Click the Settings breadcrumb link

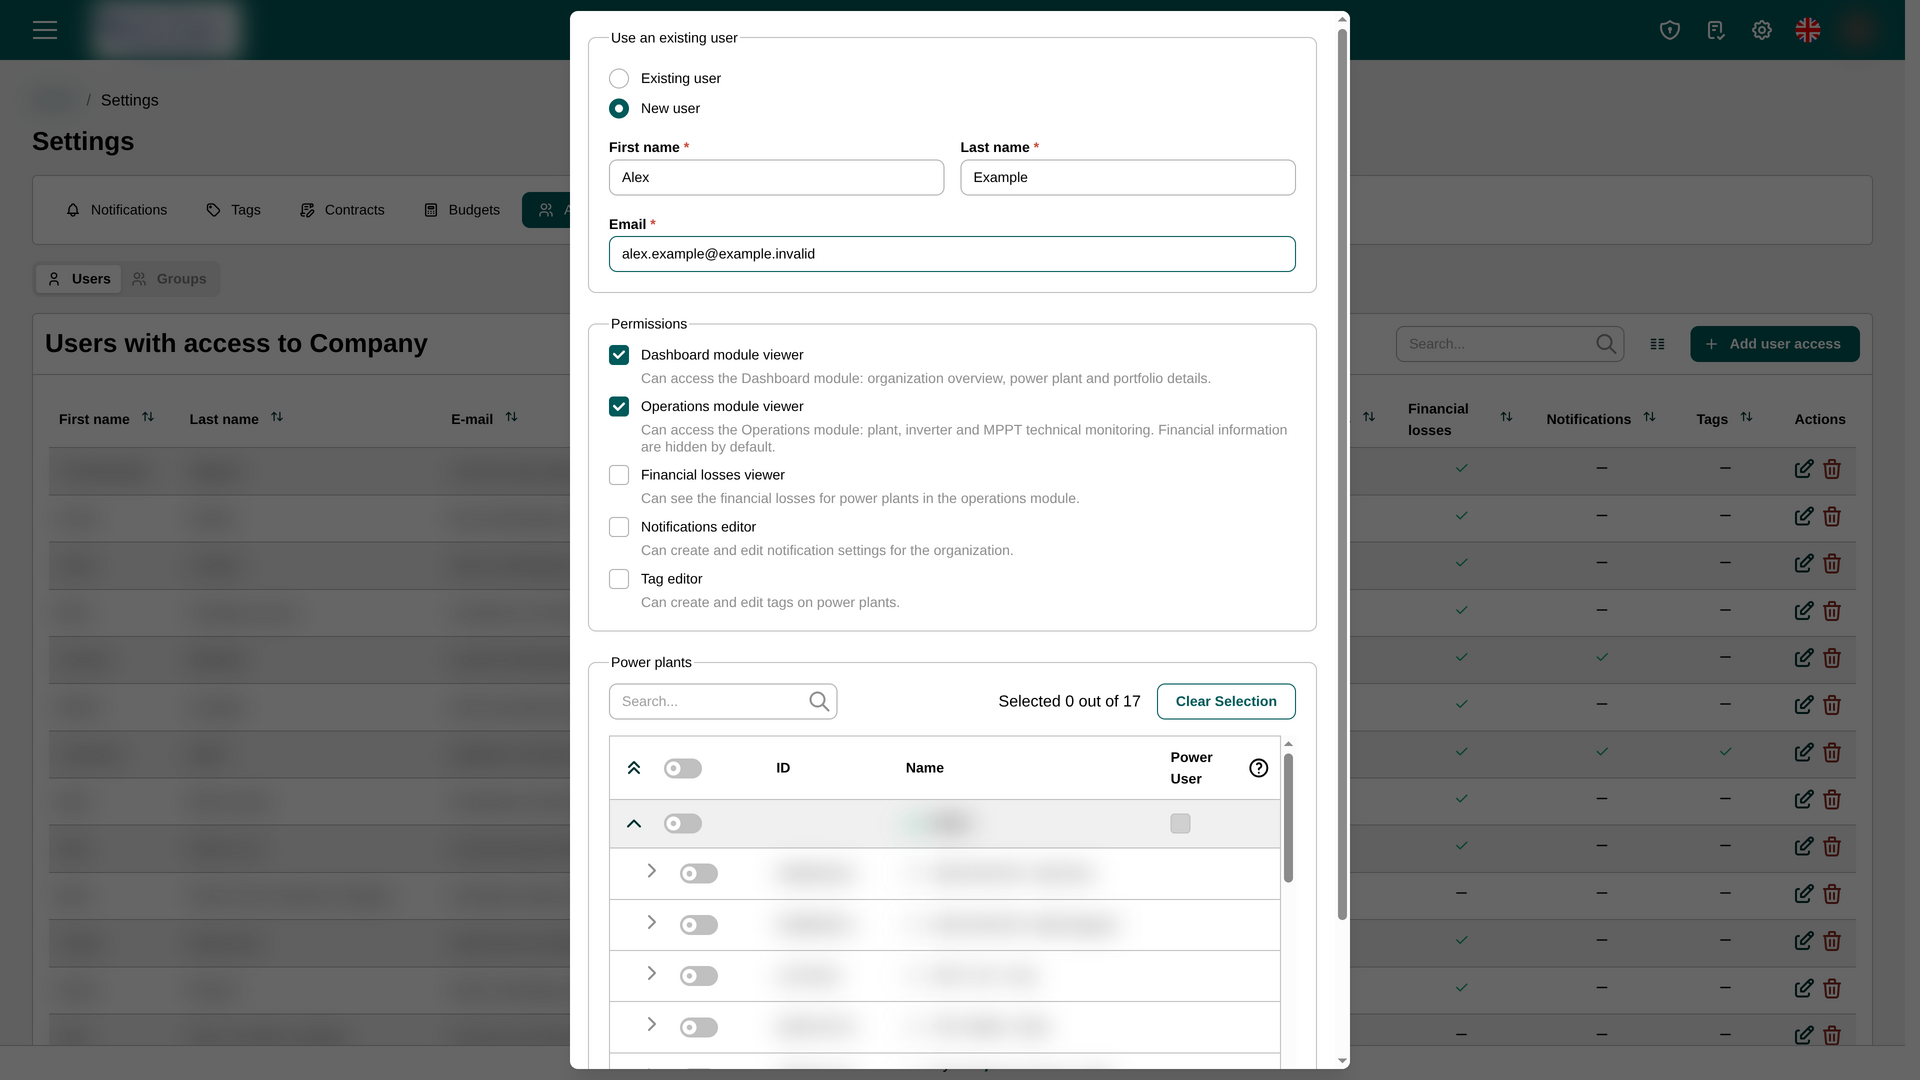pos(129,100)
